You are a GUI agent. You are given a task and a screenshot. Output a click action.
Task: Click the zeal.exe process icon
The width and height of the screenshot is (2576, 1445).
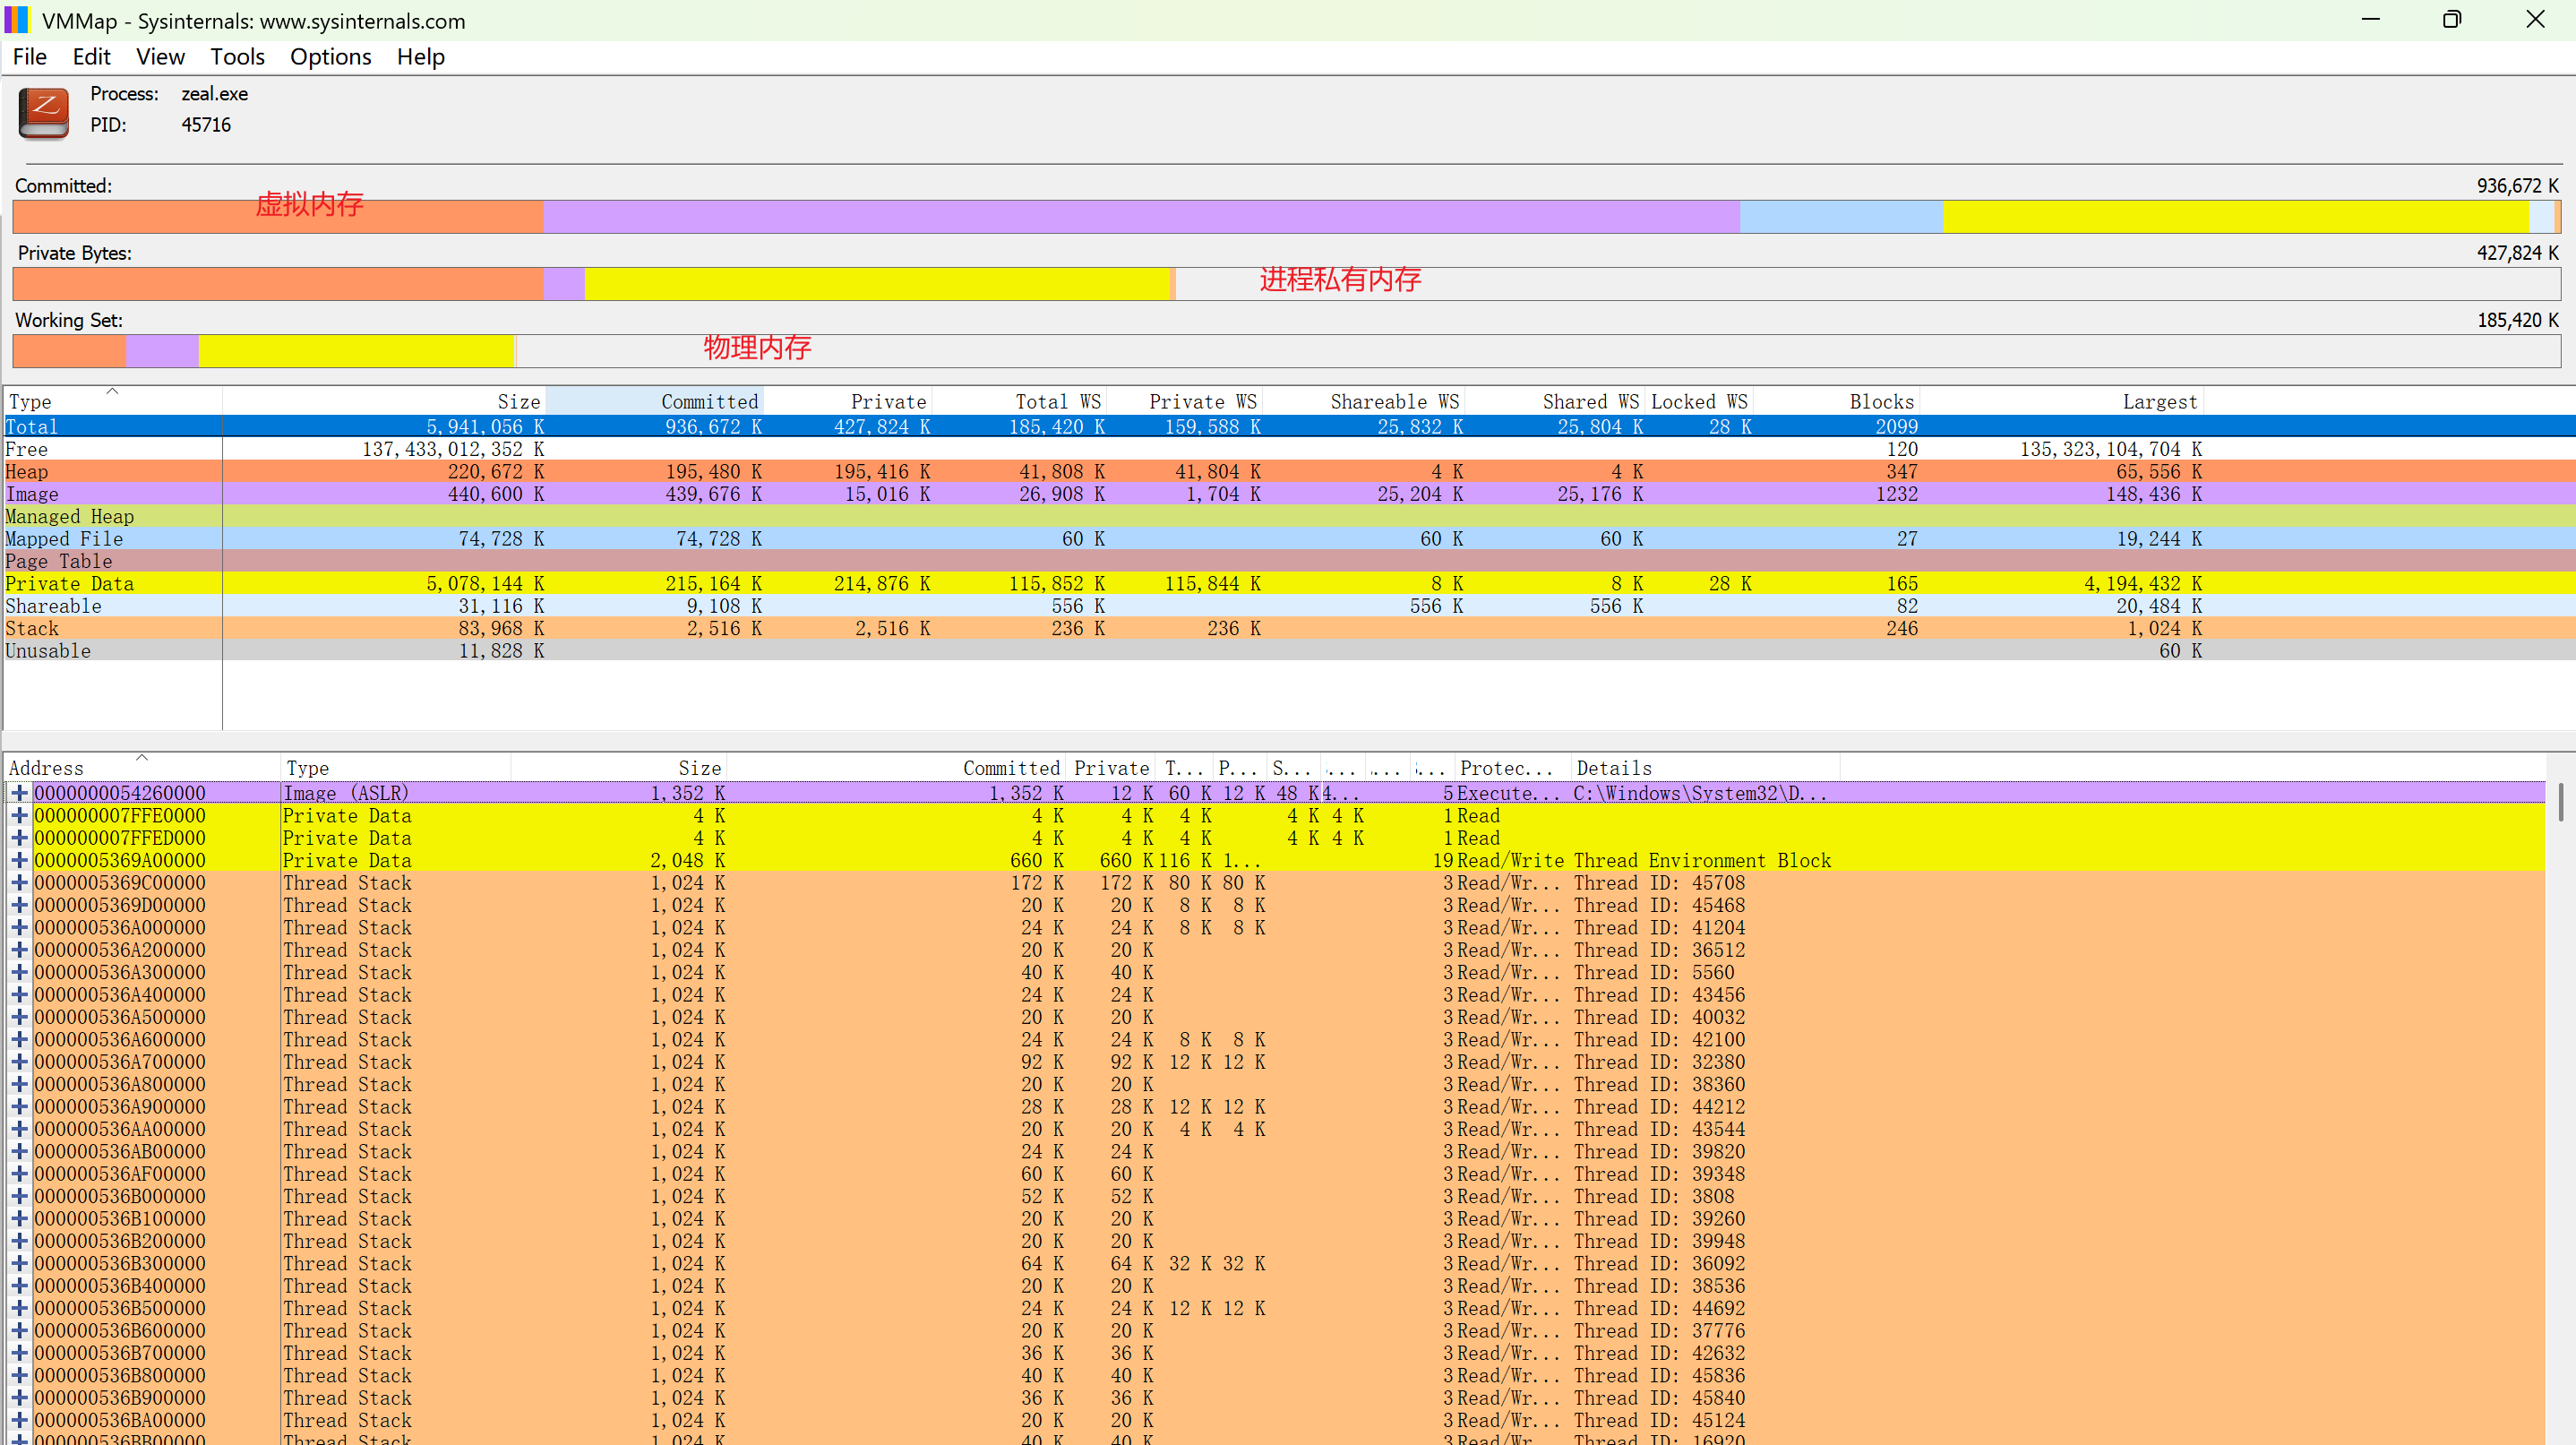44,112
